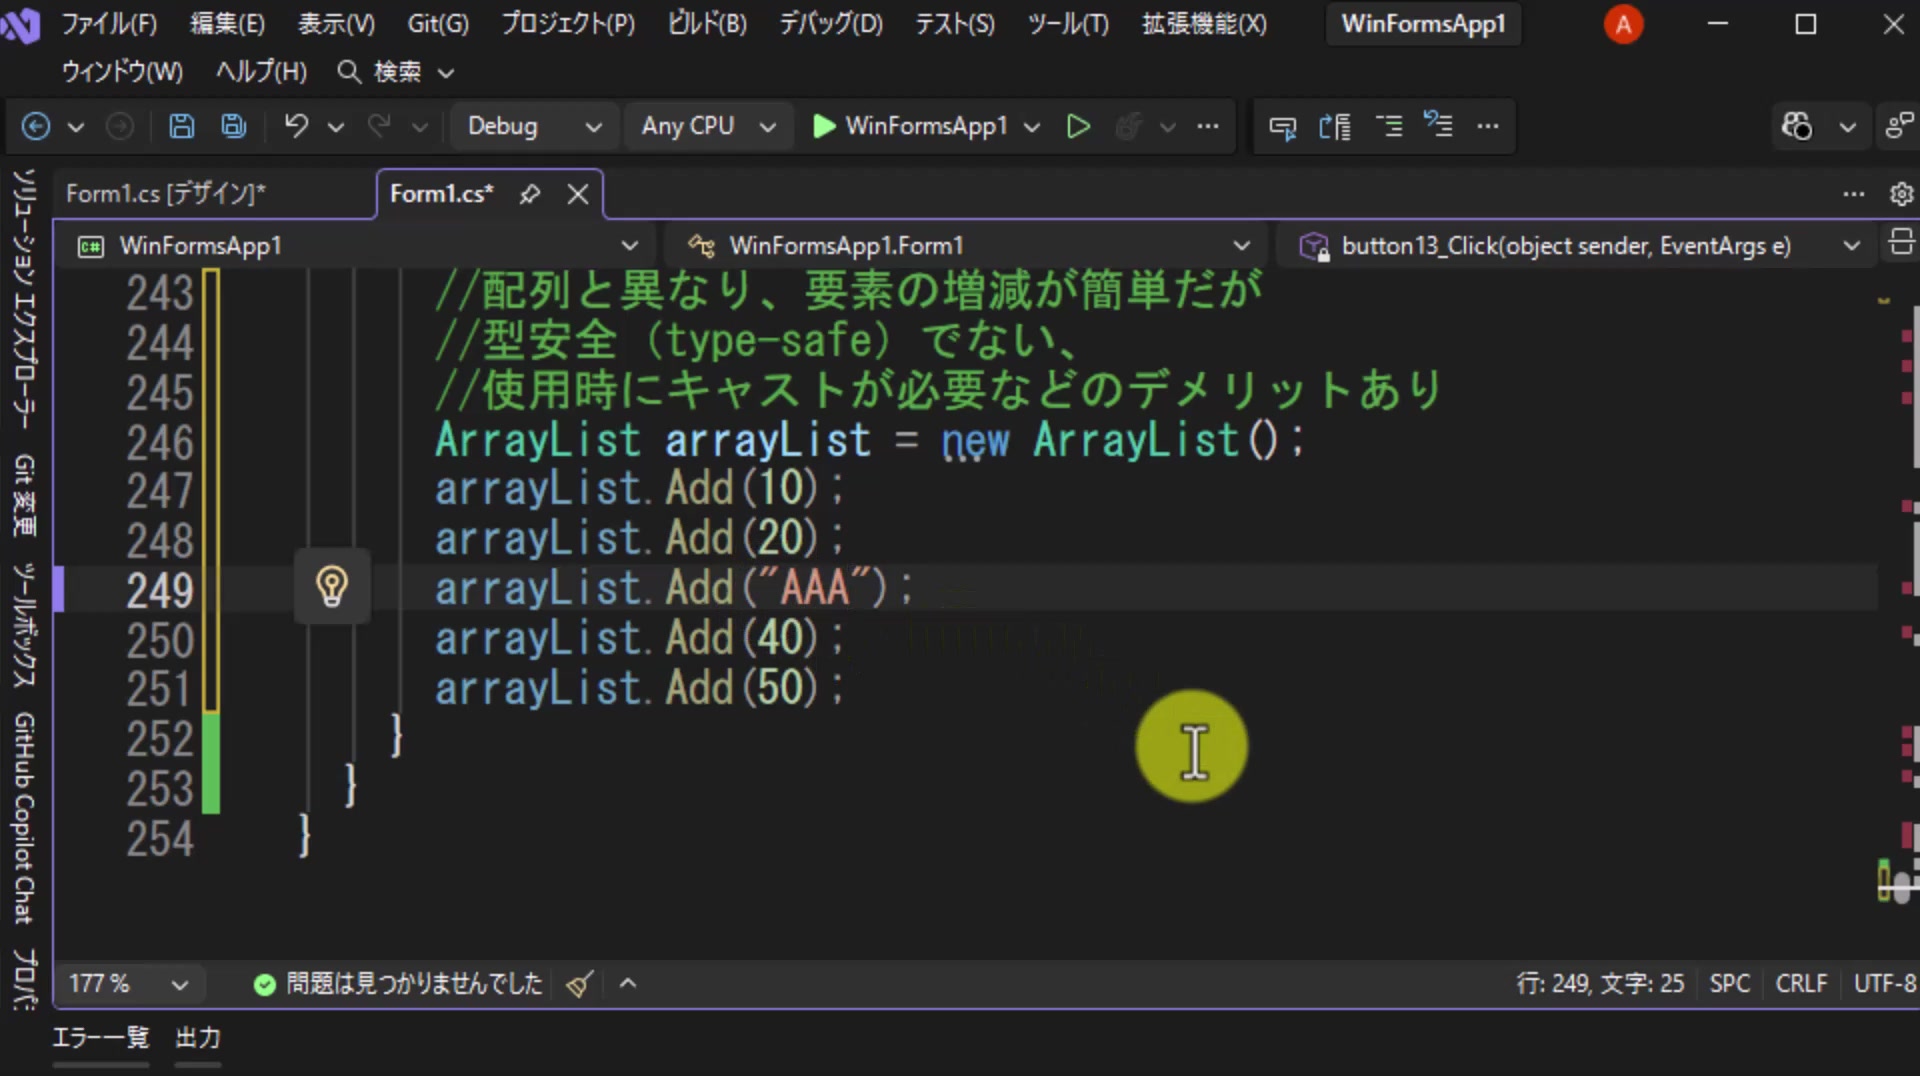Viewport: 1920px width, 1076px height.
Task: Open the Any CPU platform dropdown
Action: [708, 126]
